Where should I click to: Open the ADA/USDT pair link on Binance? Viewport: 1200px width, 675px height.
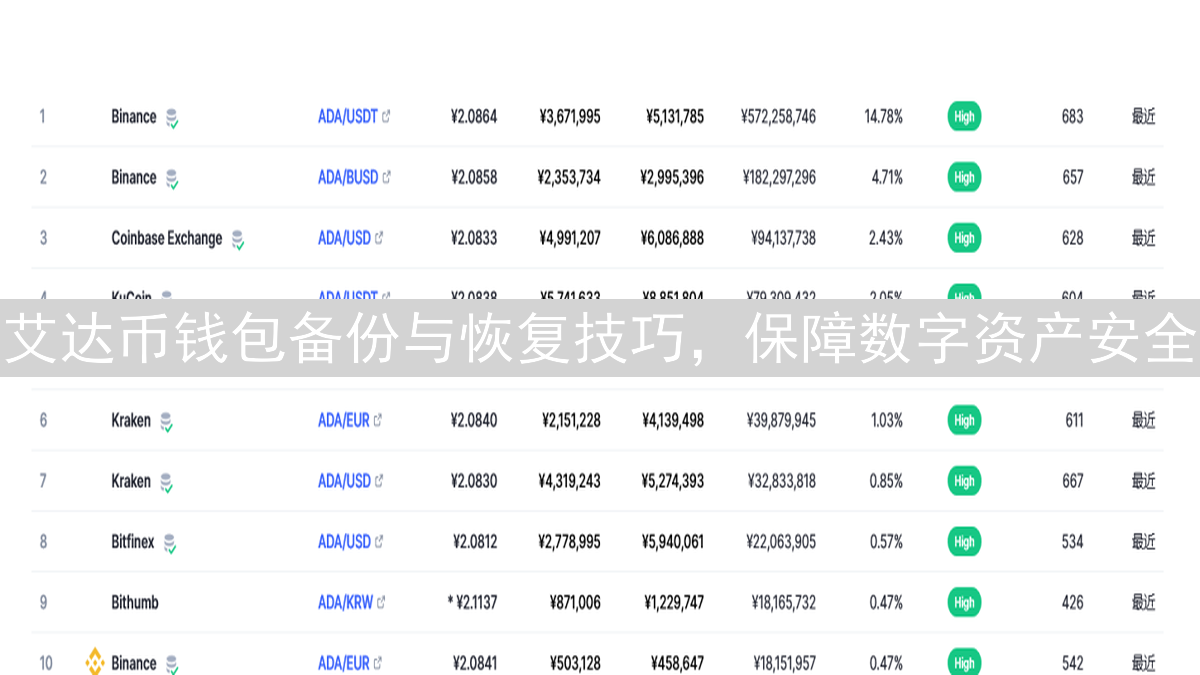(x=354, y=117)
